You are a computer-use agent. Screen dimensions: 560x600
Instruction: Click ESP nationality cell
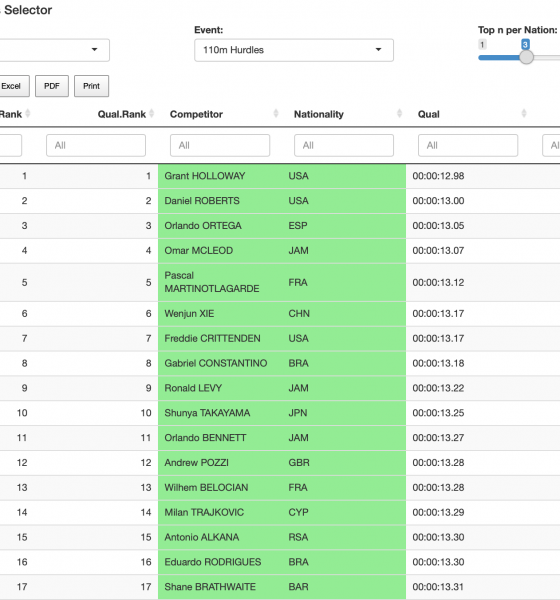298,226
